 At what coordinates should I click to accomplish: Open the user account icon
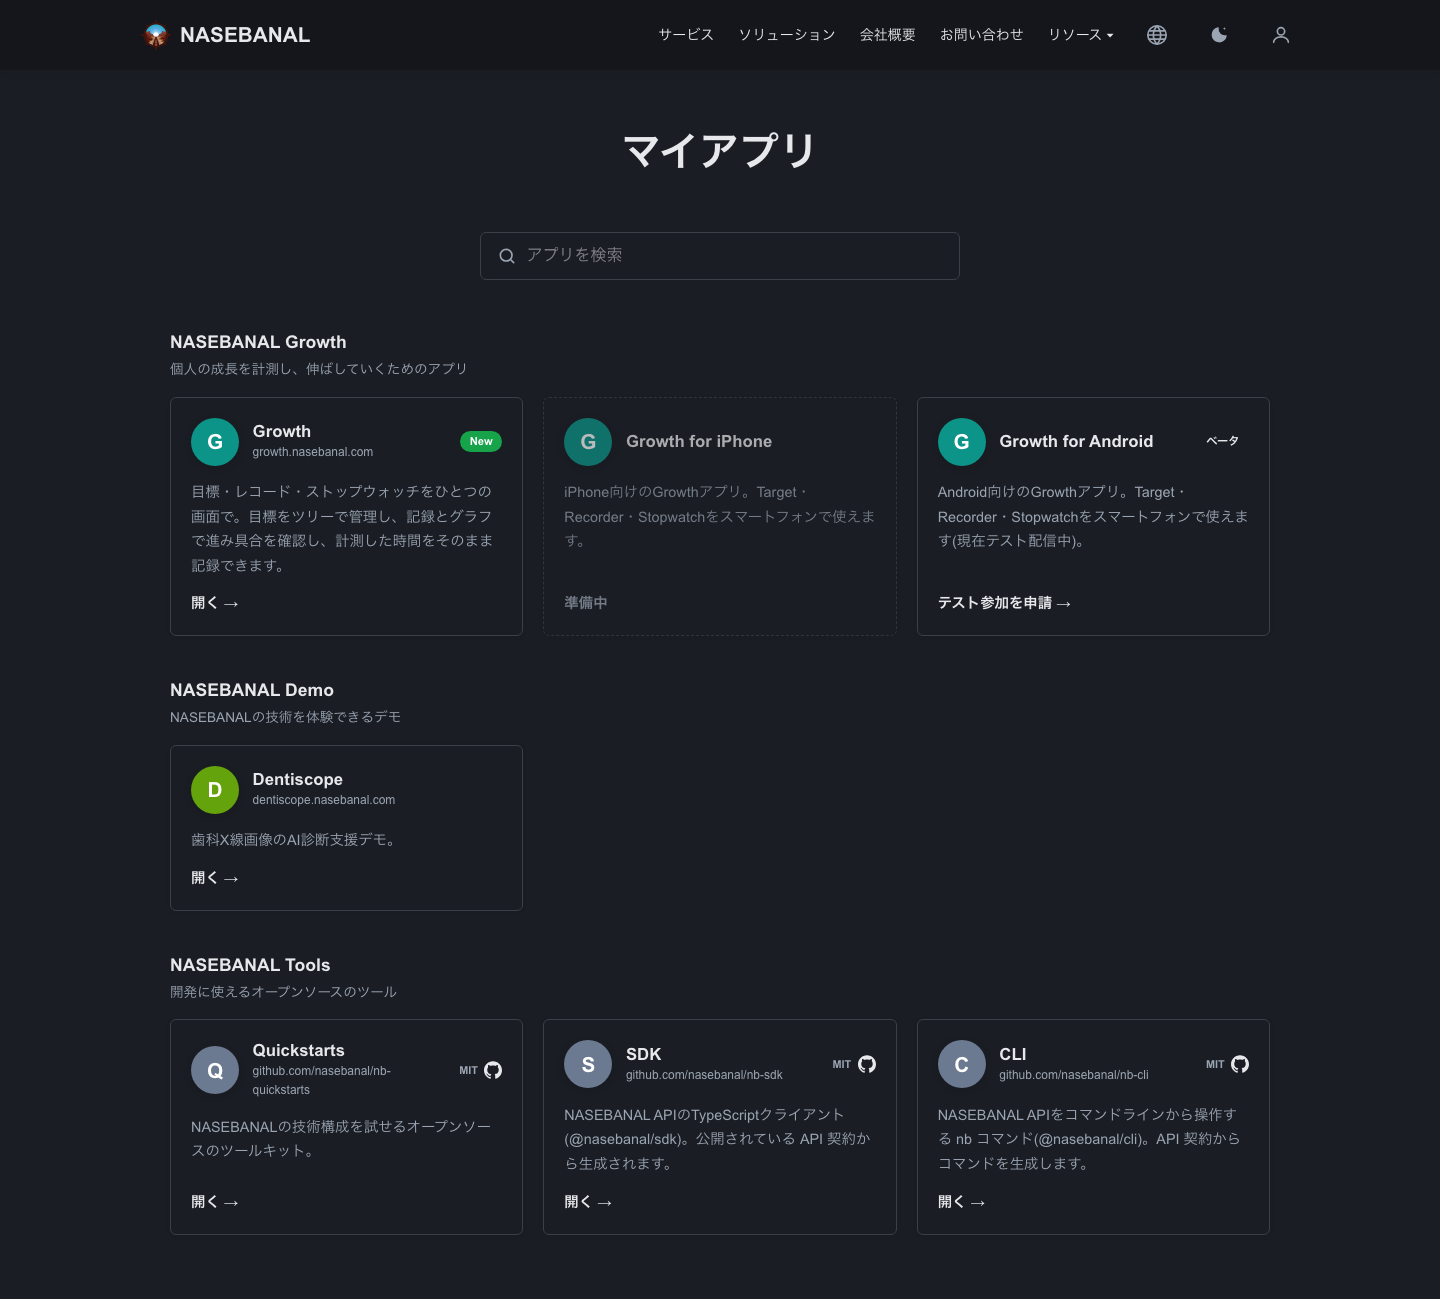point(1281,35)
